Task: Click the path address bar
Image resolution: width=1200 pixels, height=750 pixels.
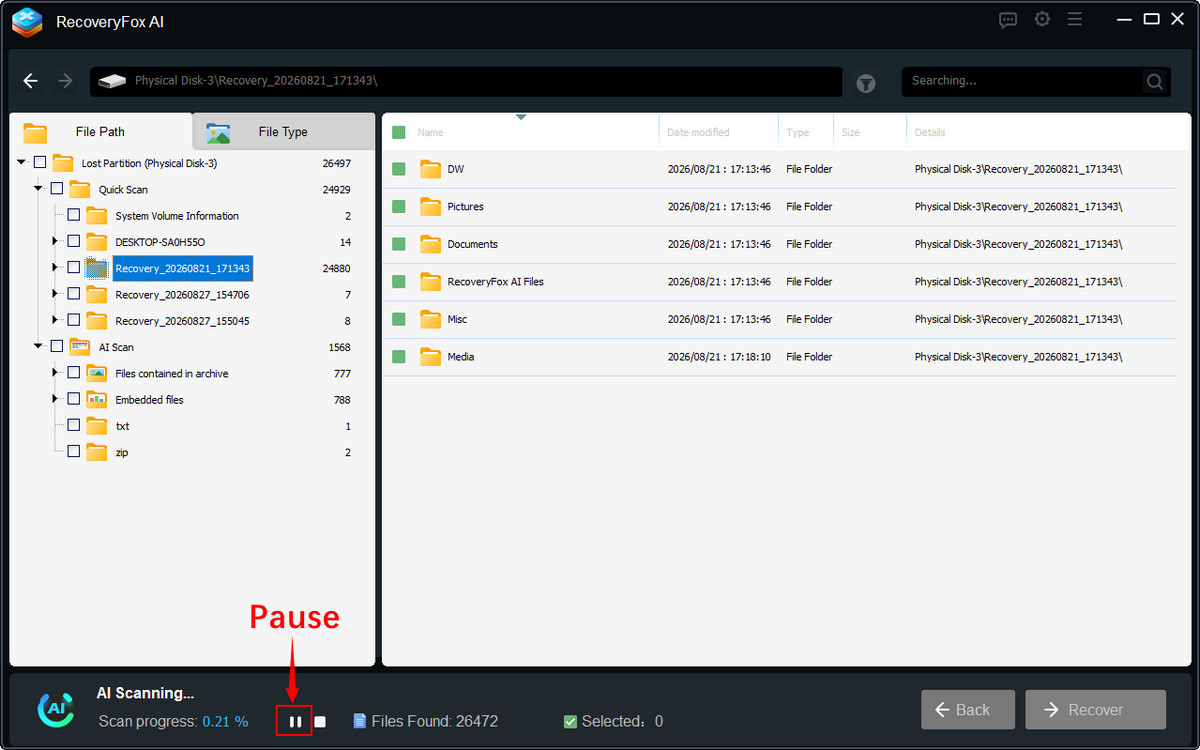Action: point(466,81)
